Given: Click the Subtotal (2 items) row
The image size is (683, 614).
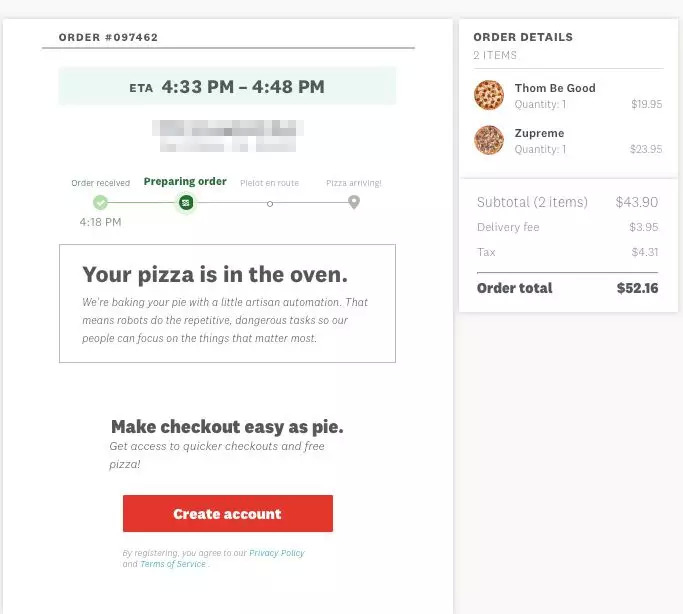Looking at the screenshot, I should pyautogui.click(x=566, y=202).
